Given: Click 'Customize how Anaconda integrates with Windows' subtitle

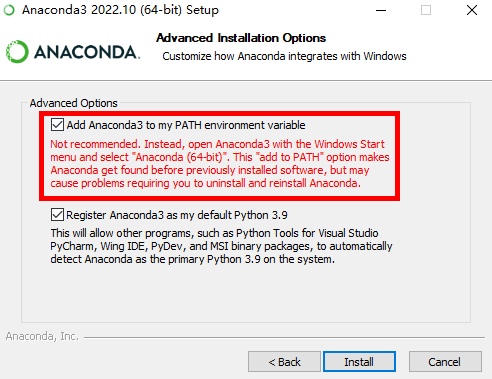Looking at the screenshot, I should tap(284, 56).
